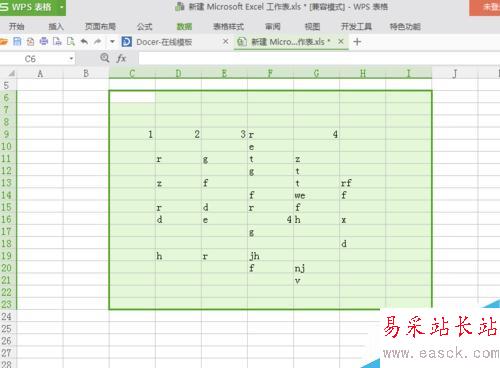The width and height of the screenshot is (500, 368).
Task: Select column B header
Action: (86, 73)
